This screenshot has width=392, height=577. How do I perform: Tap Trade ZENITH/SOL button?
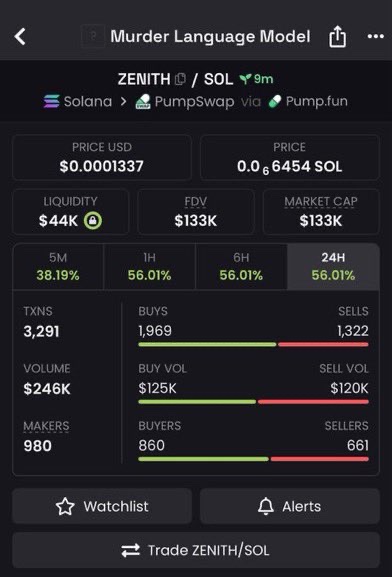coord(196,551)
